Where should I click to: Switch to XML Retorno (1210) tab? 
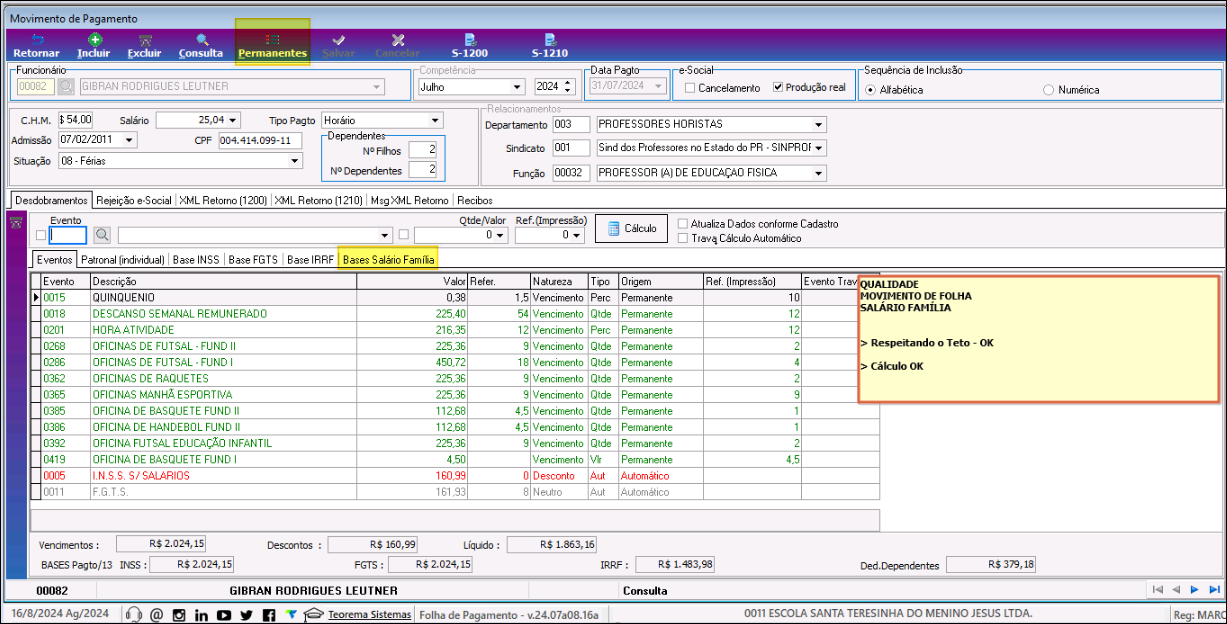pyautogui.click(x=318, y=200)
